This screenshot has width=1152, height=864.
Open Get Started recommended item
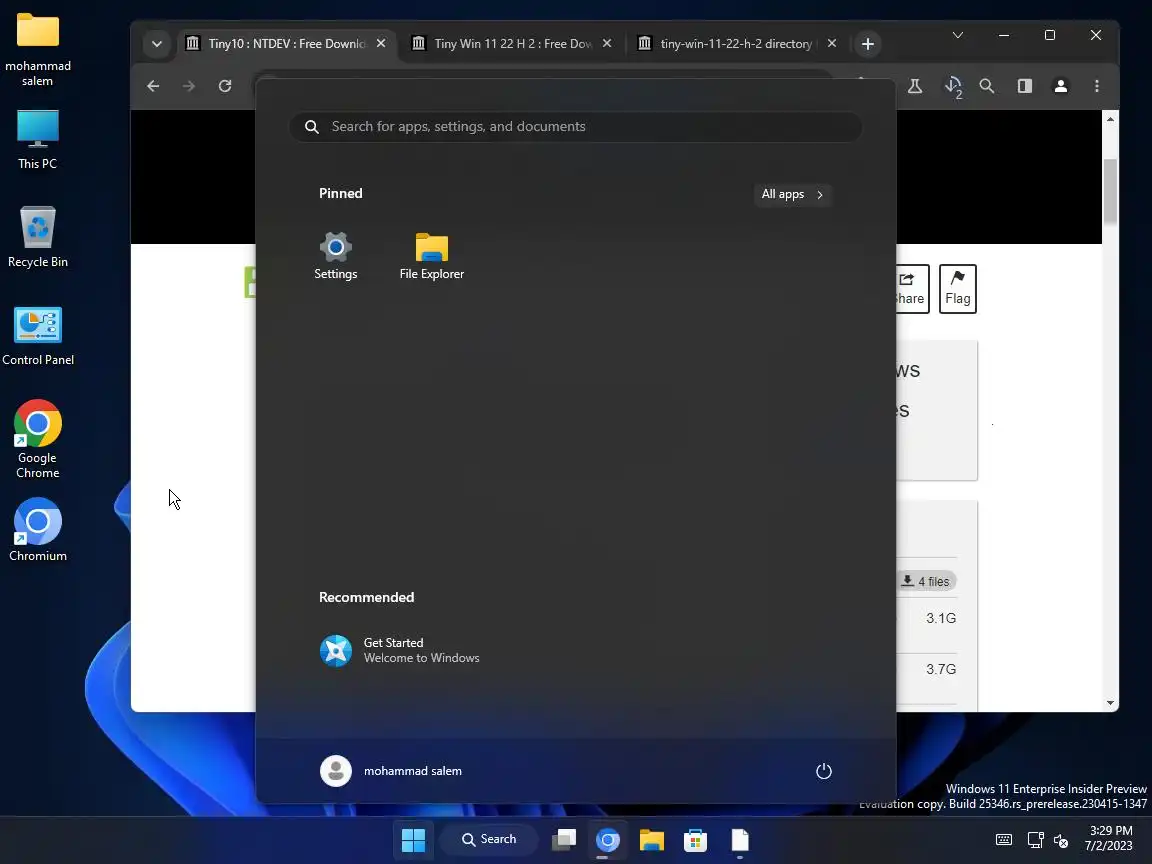400,650
